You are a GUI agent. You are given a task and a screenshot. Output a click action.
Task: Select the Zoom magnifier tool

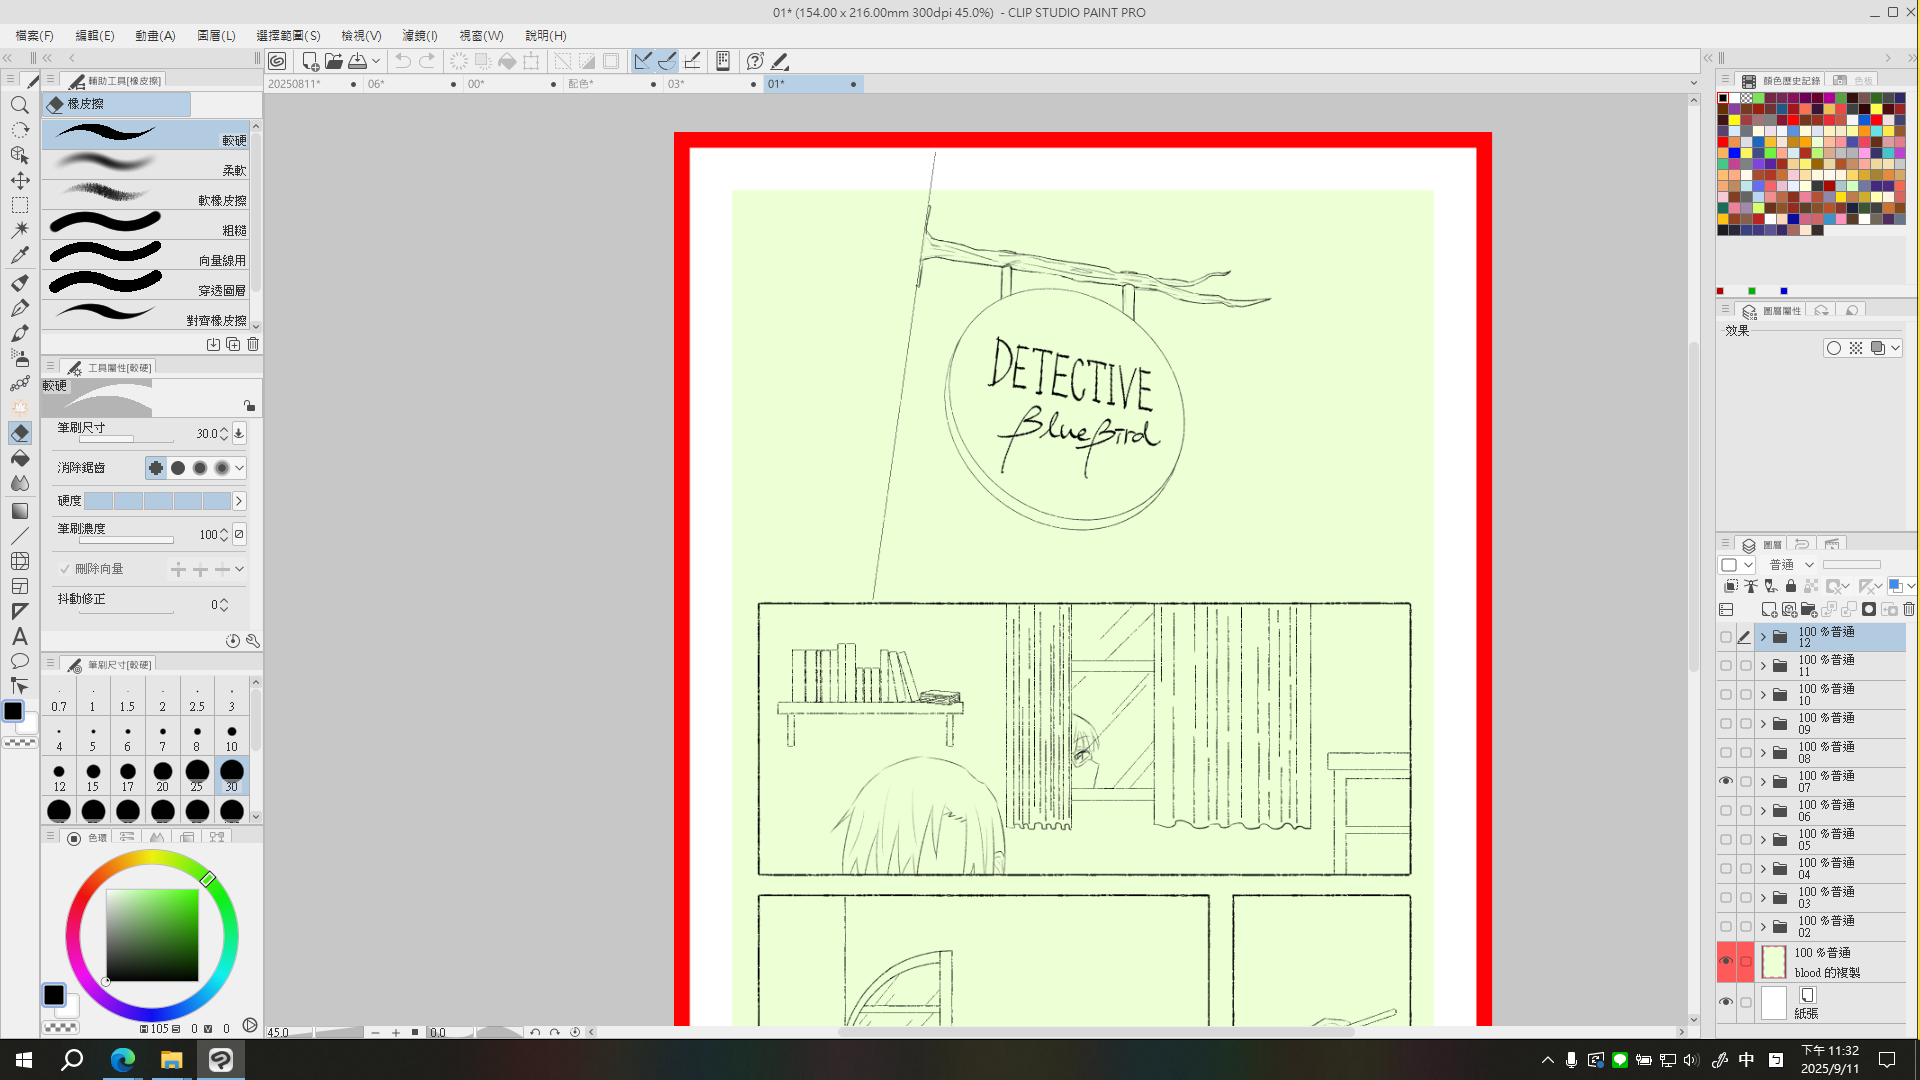[19, 105]
